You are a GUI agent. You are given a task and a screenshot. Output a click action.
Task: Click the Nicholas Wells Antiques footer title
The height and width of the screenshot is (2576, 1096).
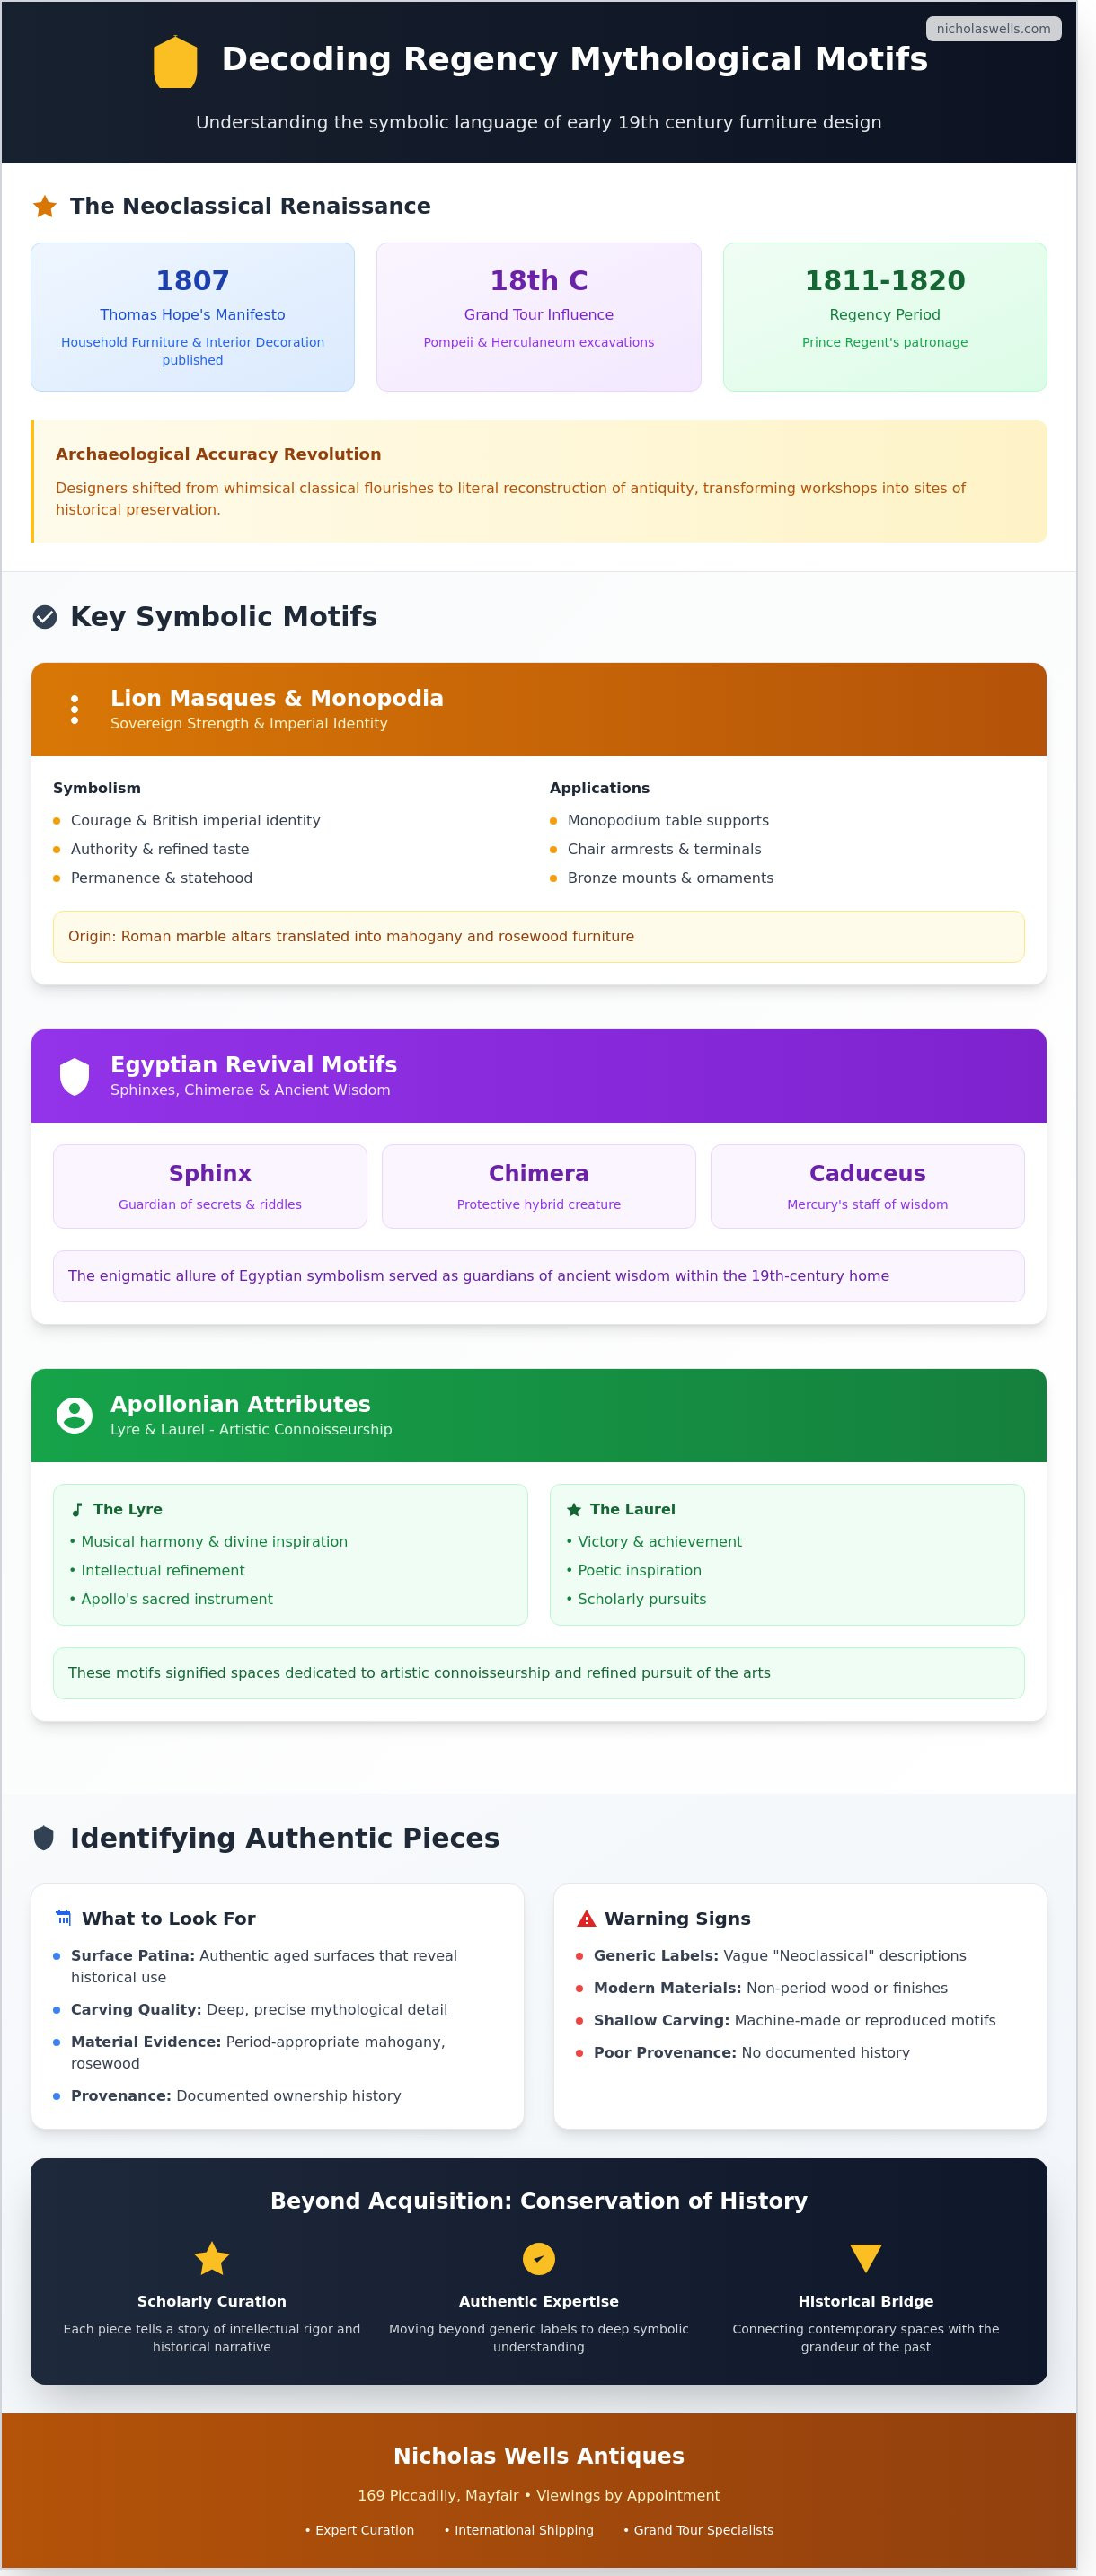point(539,2456)
